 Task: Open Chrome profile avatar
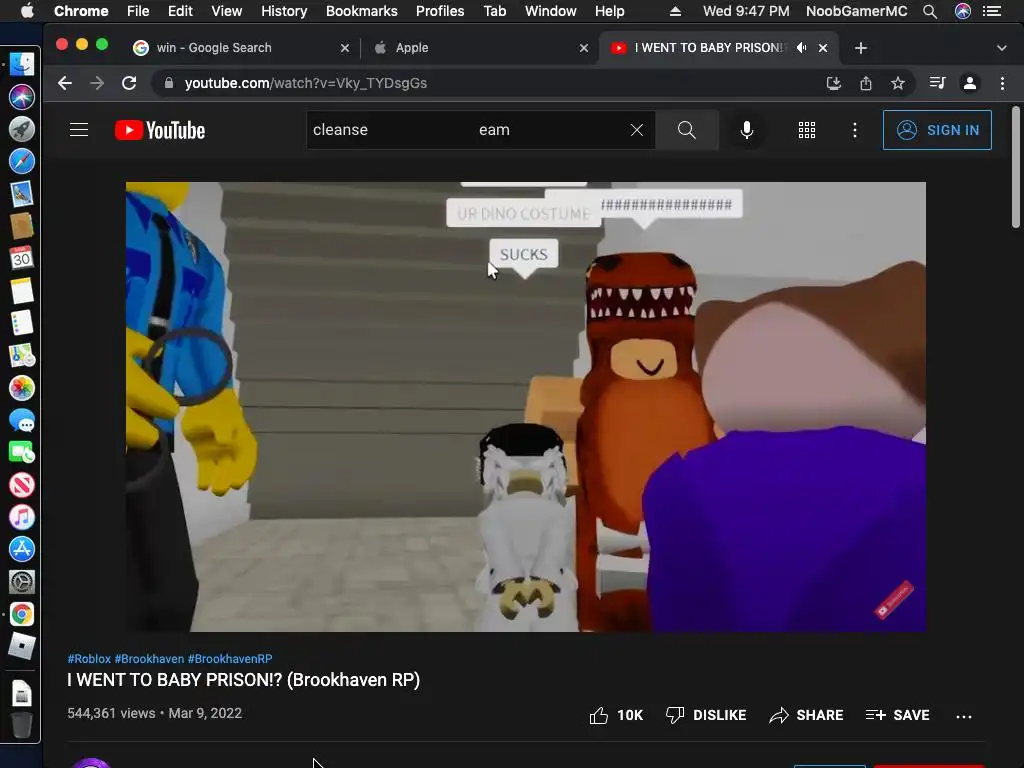coord(970,83)
